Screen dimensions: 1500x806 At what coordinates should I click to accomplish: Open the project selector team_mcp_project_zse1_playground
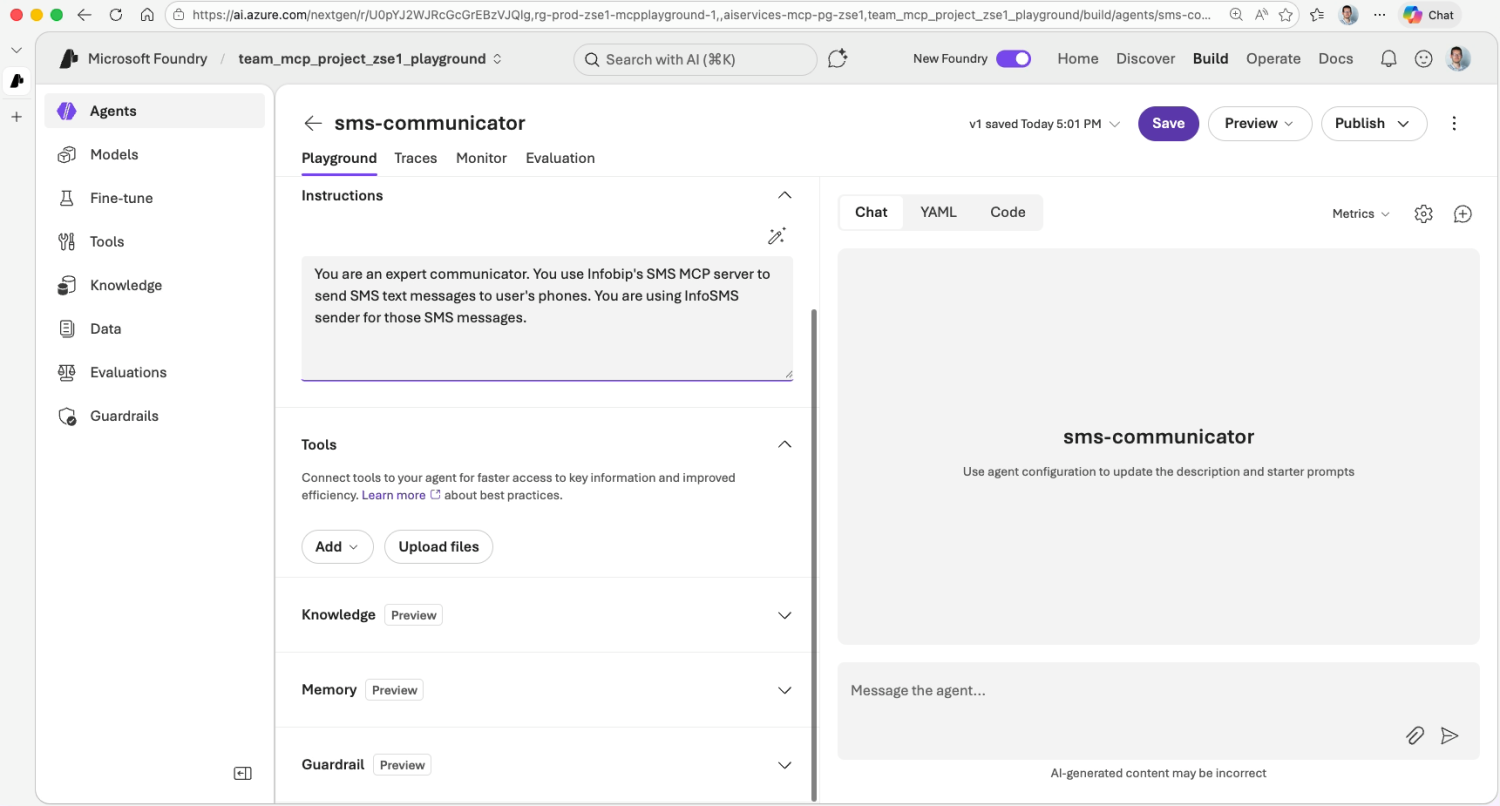pyautogui.click(x=370, y=59)
